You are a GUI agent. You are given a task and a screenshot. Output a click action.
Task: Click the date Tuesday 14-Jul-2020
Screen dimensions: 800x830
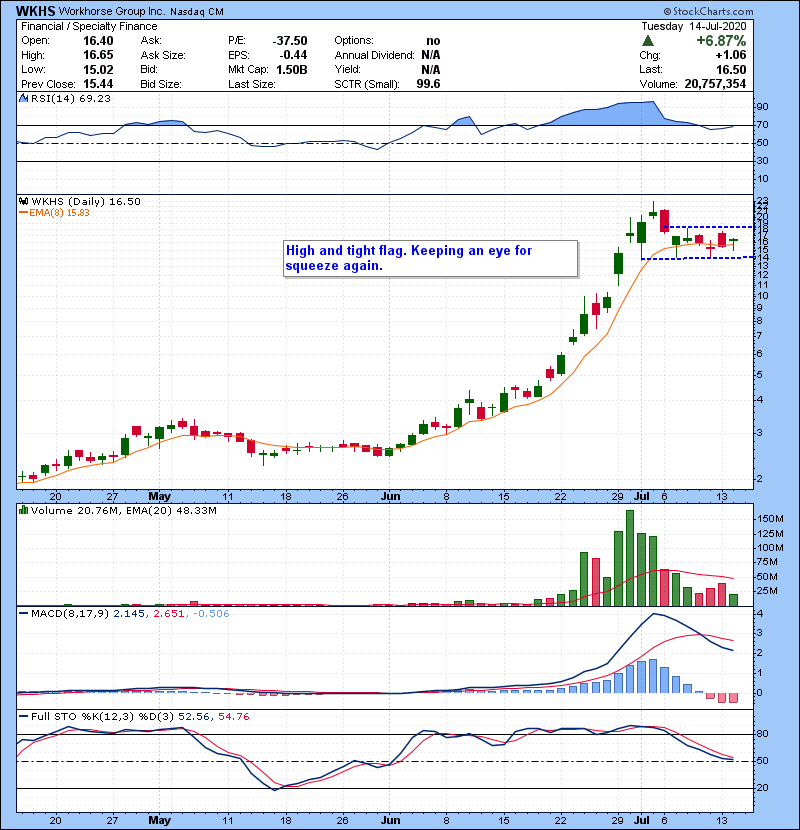click(694, 26)
